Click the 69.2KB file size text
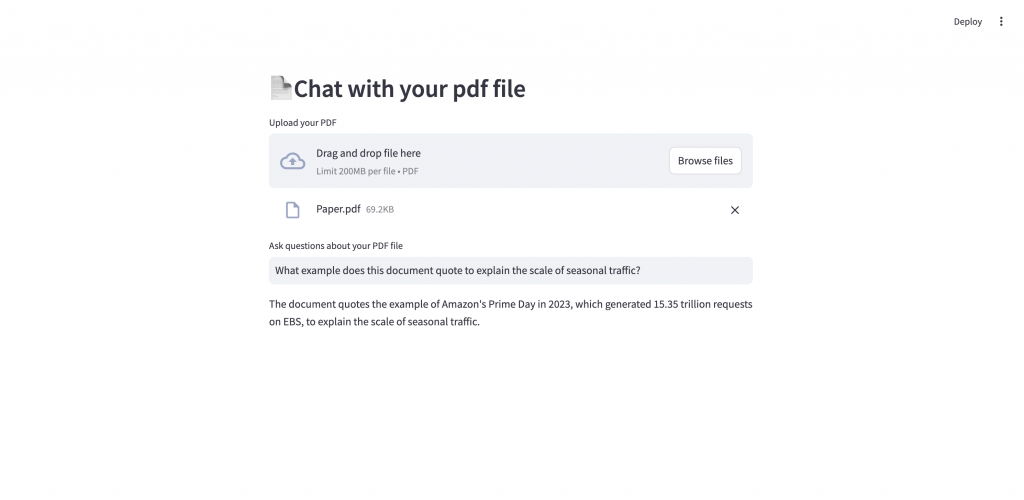This screenshot has width=1024, height=500. pos(386,210)
